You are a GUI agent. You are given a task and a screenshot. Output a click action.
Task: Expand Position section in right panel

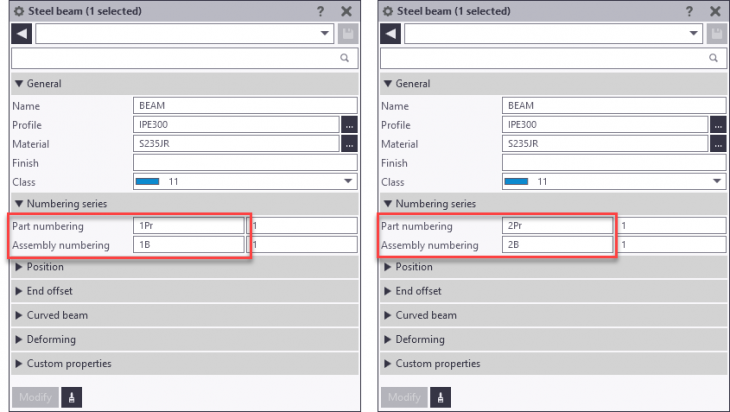tap(554, 267)
